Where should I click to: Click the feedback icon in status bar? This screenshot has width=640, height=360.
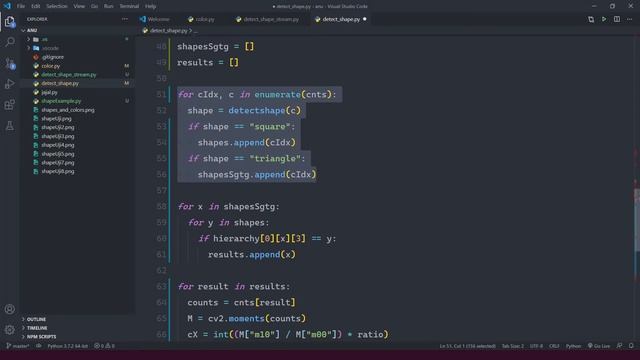click(619, 346)
